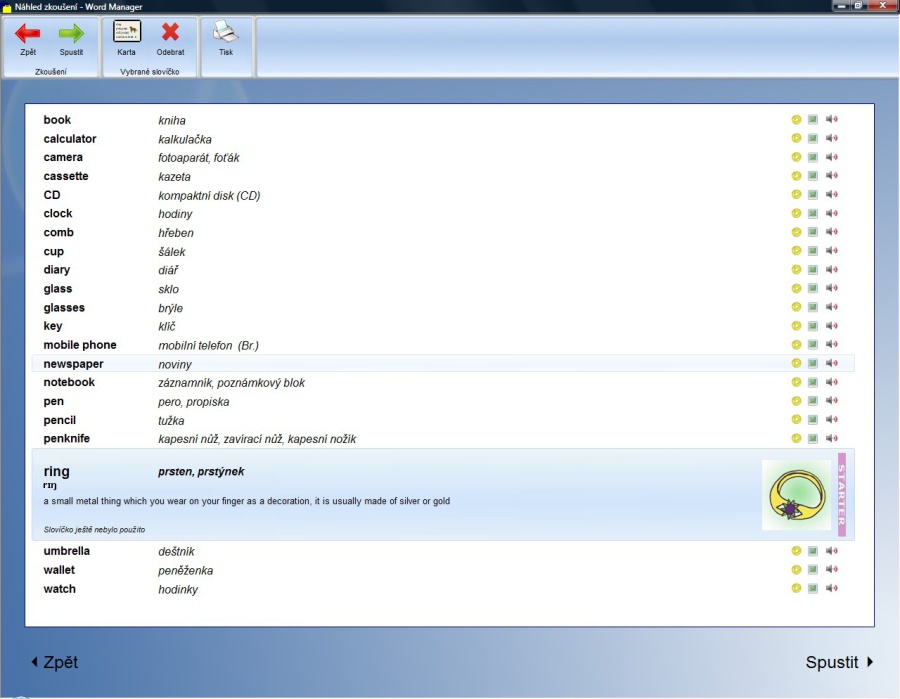Play speaker pronunciation for 'umbrella'

pos(831,551)
